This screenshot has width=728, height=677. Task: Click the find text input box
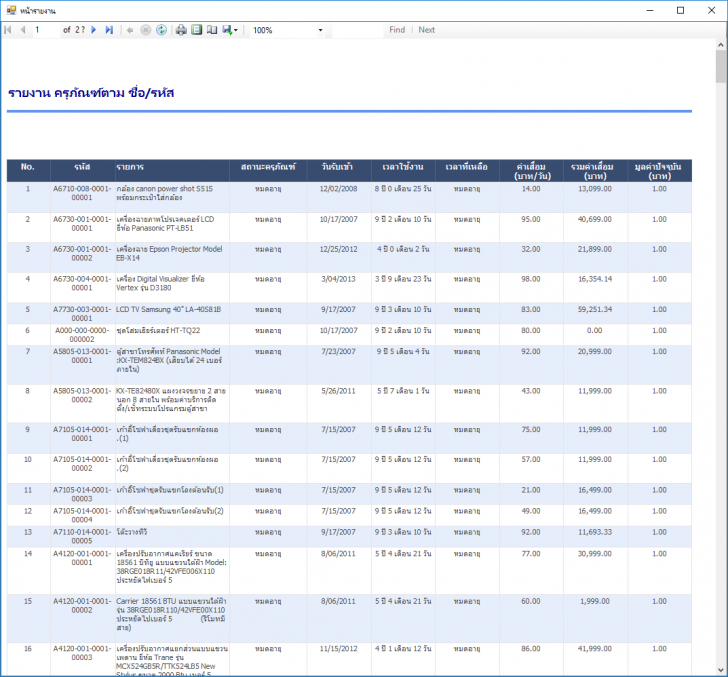tap(355, 30)
